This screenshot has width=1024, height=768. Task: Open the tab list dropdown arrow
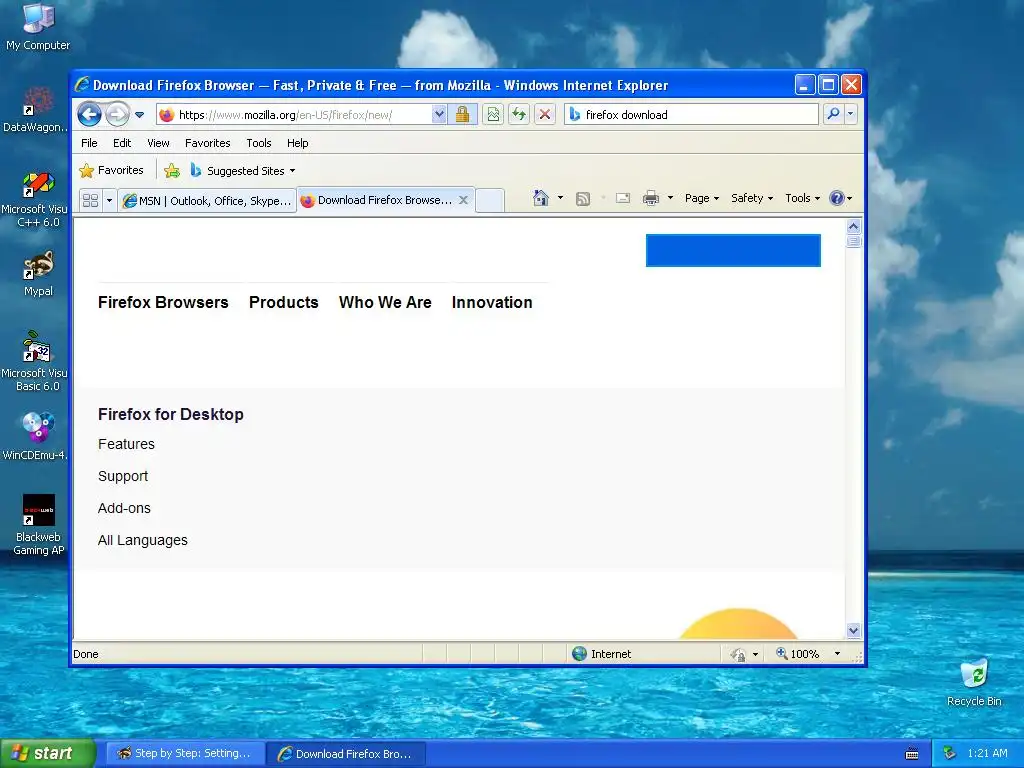109,200
